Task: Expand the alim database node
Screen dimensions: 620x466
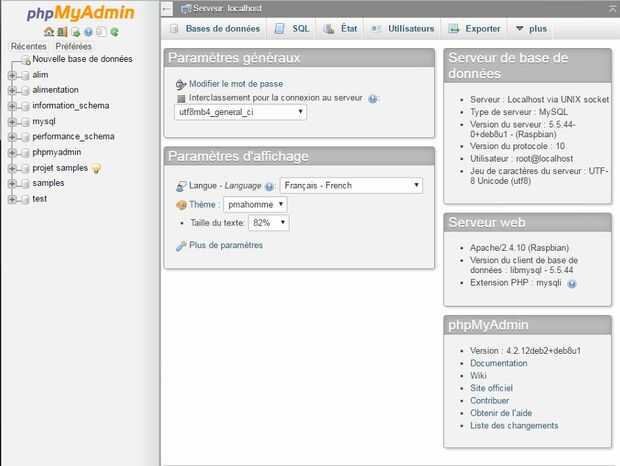Action: [x=12, y=75]
